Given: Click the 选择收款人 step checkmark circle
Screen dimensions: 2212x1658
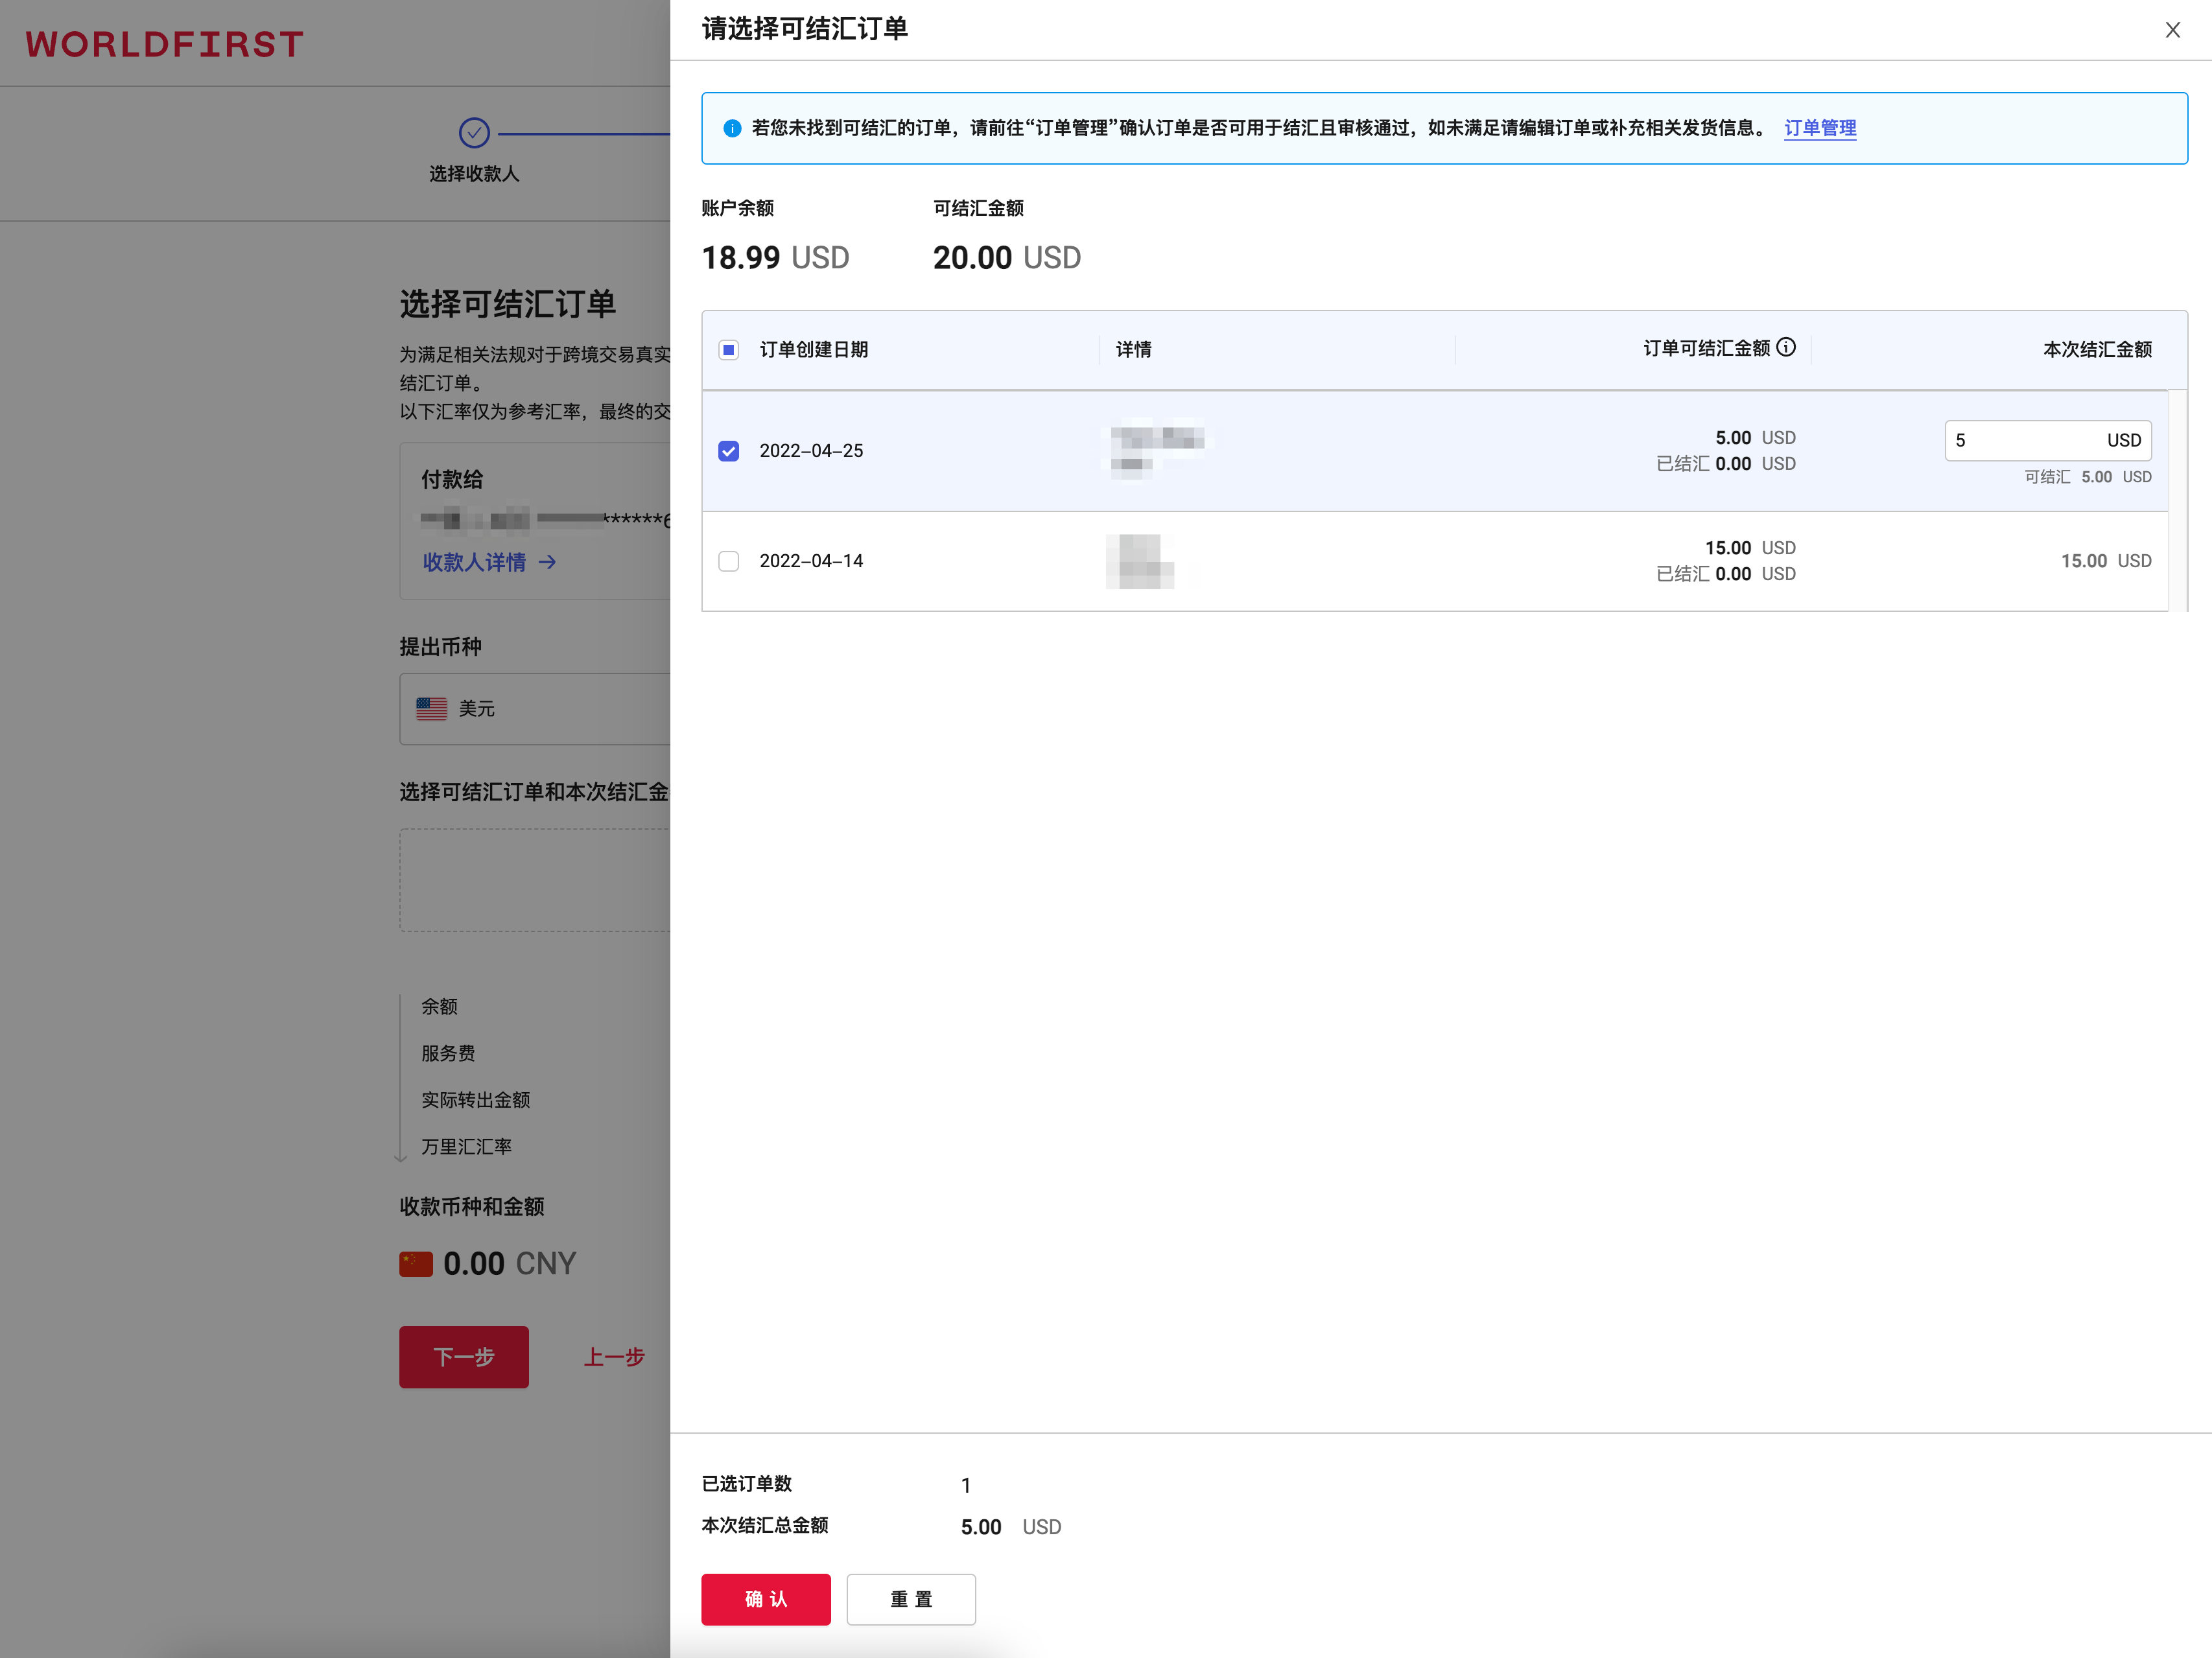Looking at the screenshot, I should click(x=474, y=132).
